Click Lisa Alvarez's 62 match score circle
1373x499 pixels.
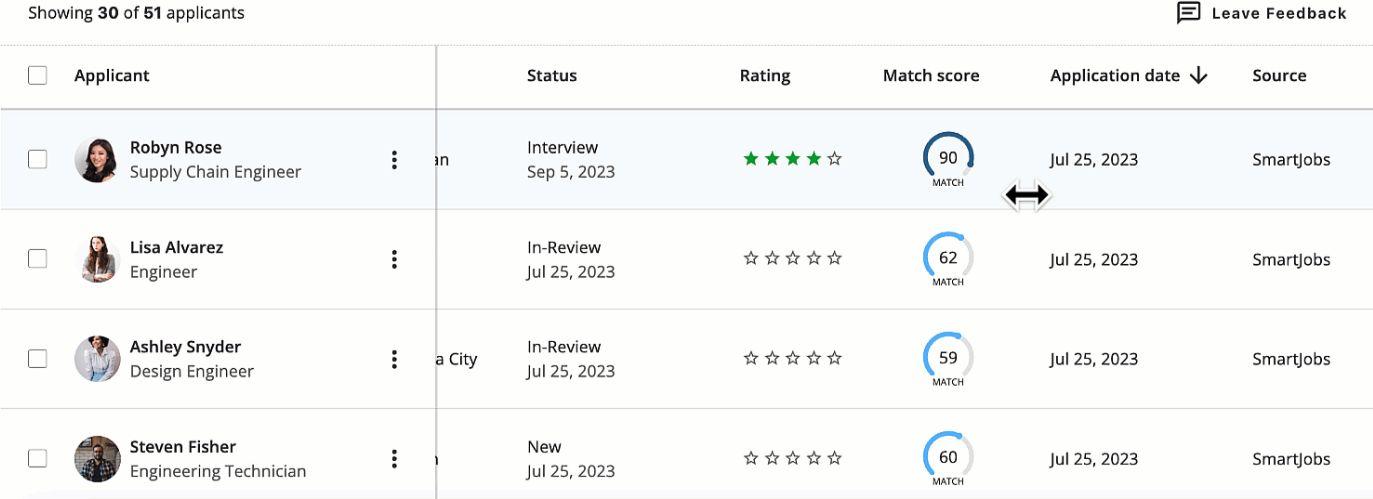click(948, 258)
